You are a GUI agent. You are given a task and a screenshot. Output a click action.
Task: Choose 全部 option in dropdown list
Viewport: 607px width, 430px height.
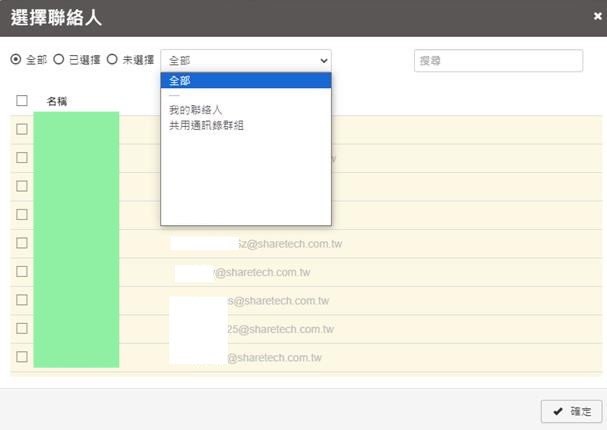click(x=245, y=81)
